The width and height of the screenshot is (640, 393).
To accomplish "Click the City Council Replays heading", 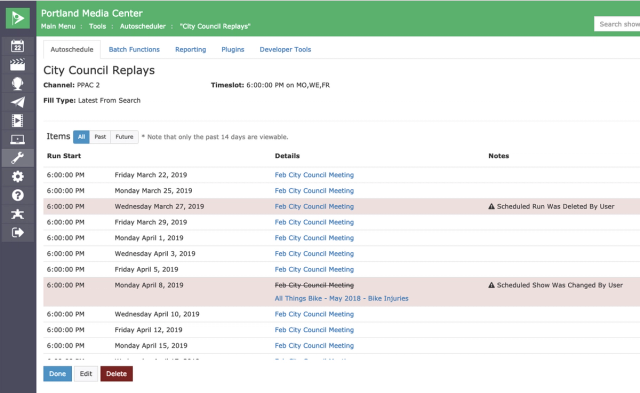I will coord(99,70).
